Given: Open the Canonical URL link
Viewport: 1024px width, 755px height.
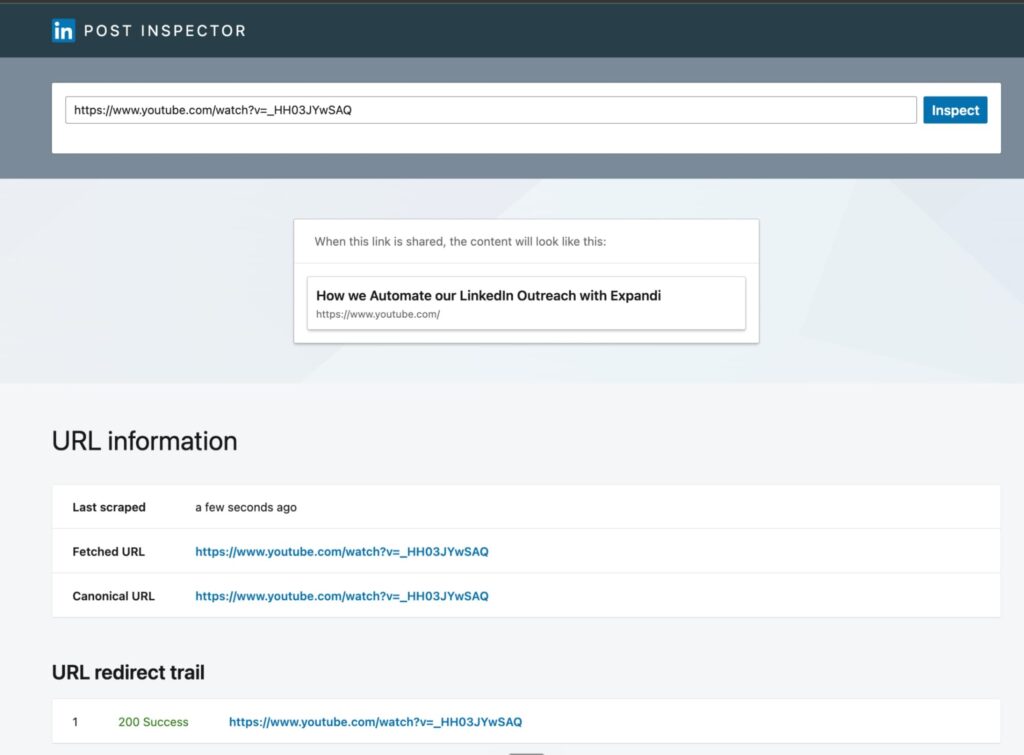Looking at the screenshot, I should coord(342,596).
